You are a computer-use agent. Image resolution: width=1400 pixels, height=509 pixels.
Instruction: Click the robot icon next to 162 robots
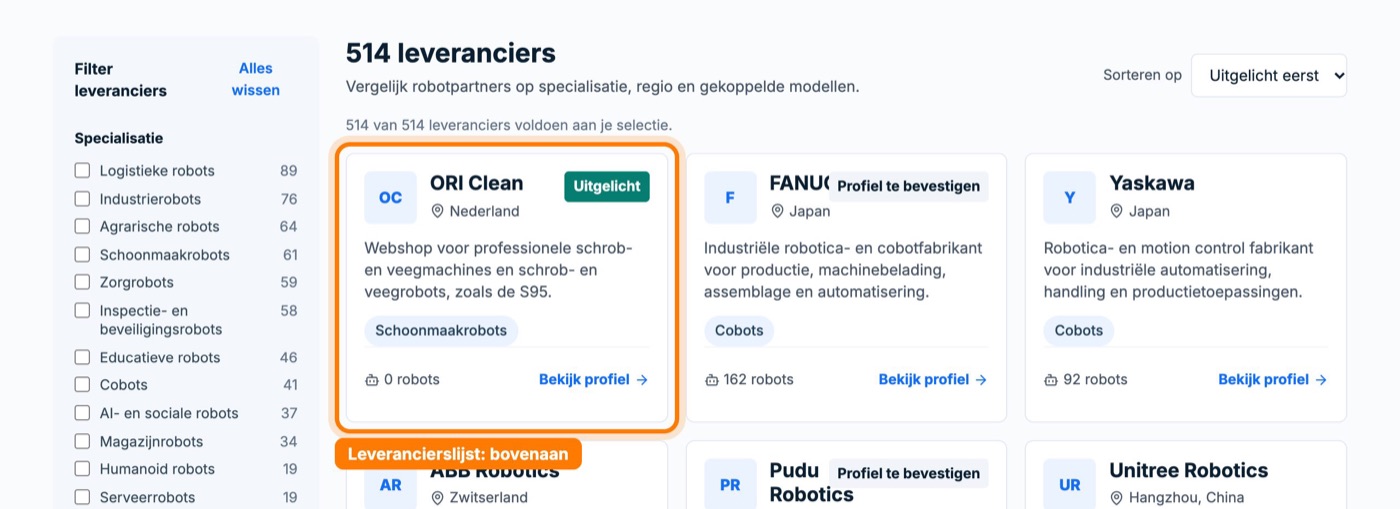point(712,380)
